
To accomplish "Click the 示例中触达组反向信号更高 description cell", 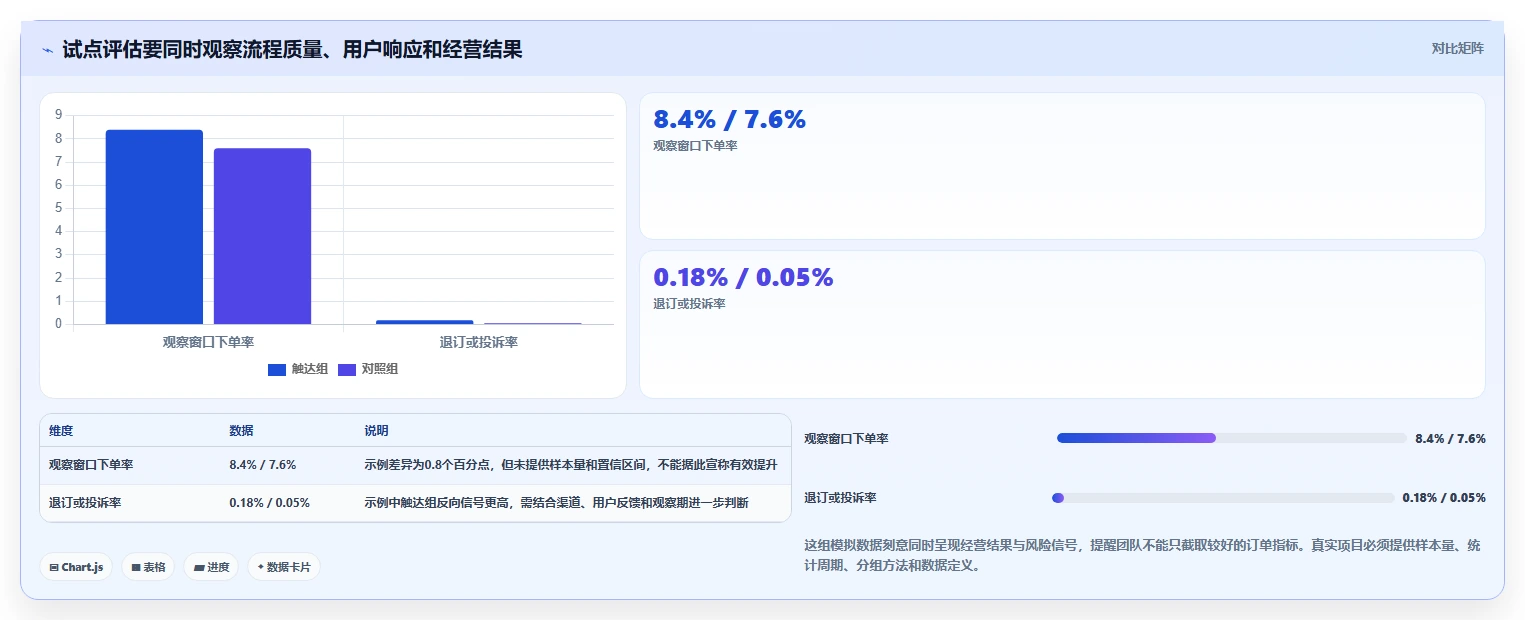I will click(x=556, y=503).
